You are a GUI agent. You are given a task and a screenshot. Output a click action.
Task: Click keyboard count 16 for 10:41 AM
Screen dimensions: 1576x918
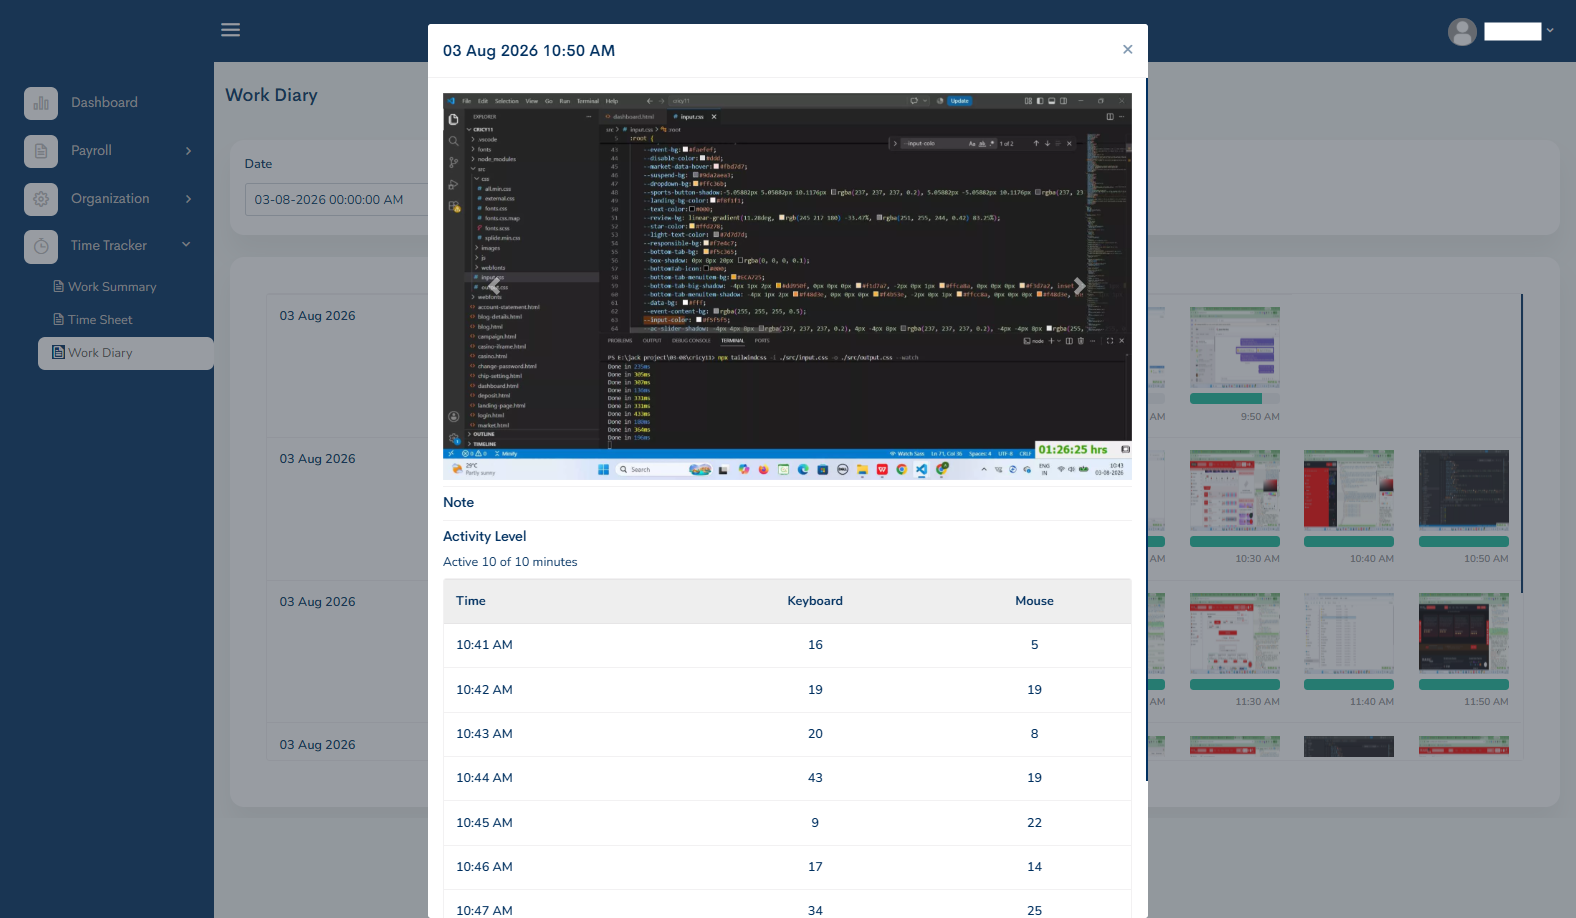click(815, 645)
